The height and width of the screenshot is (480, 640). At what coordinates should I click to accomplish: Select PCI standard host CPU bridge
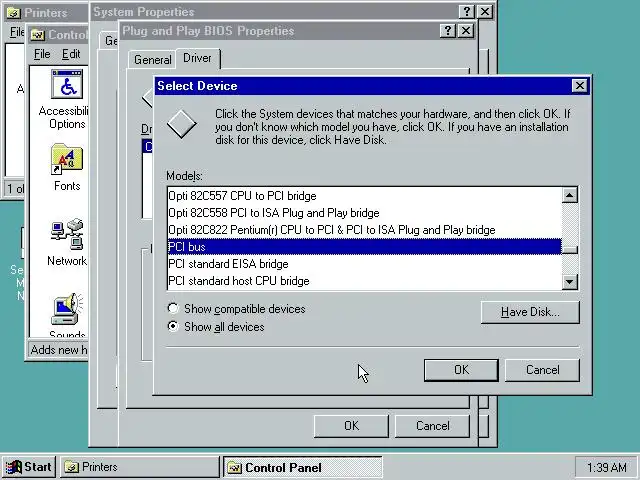click(364, 281)
